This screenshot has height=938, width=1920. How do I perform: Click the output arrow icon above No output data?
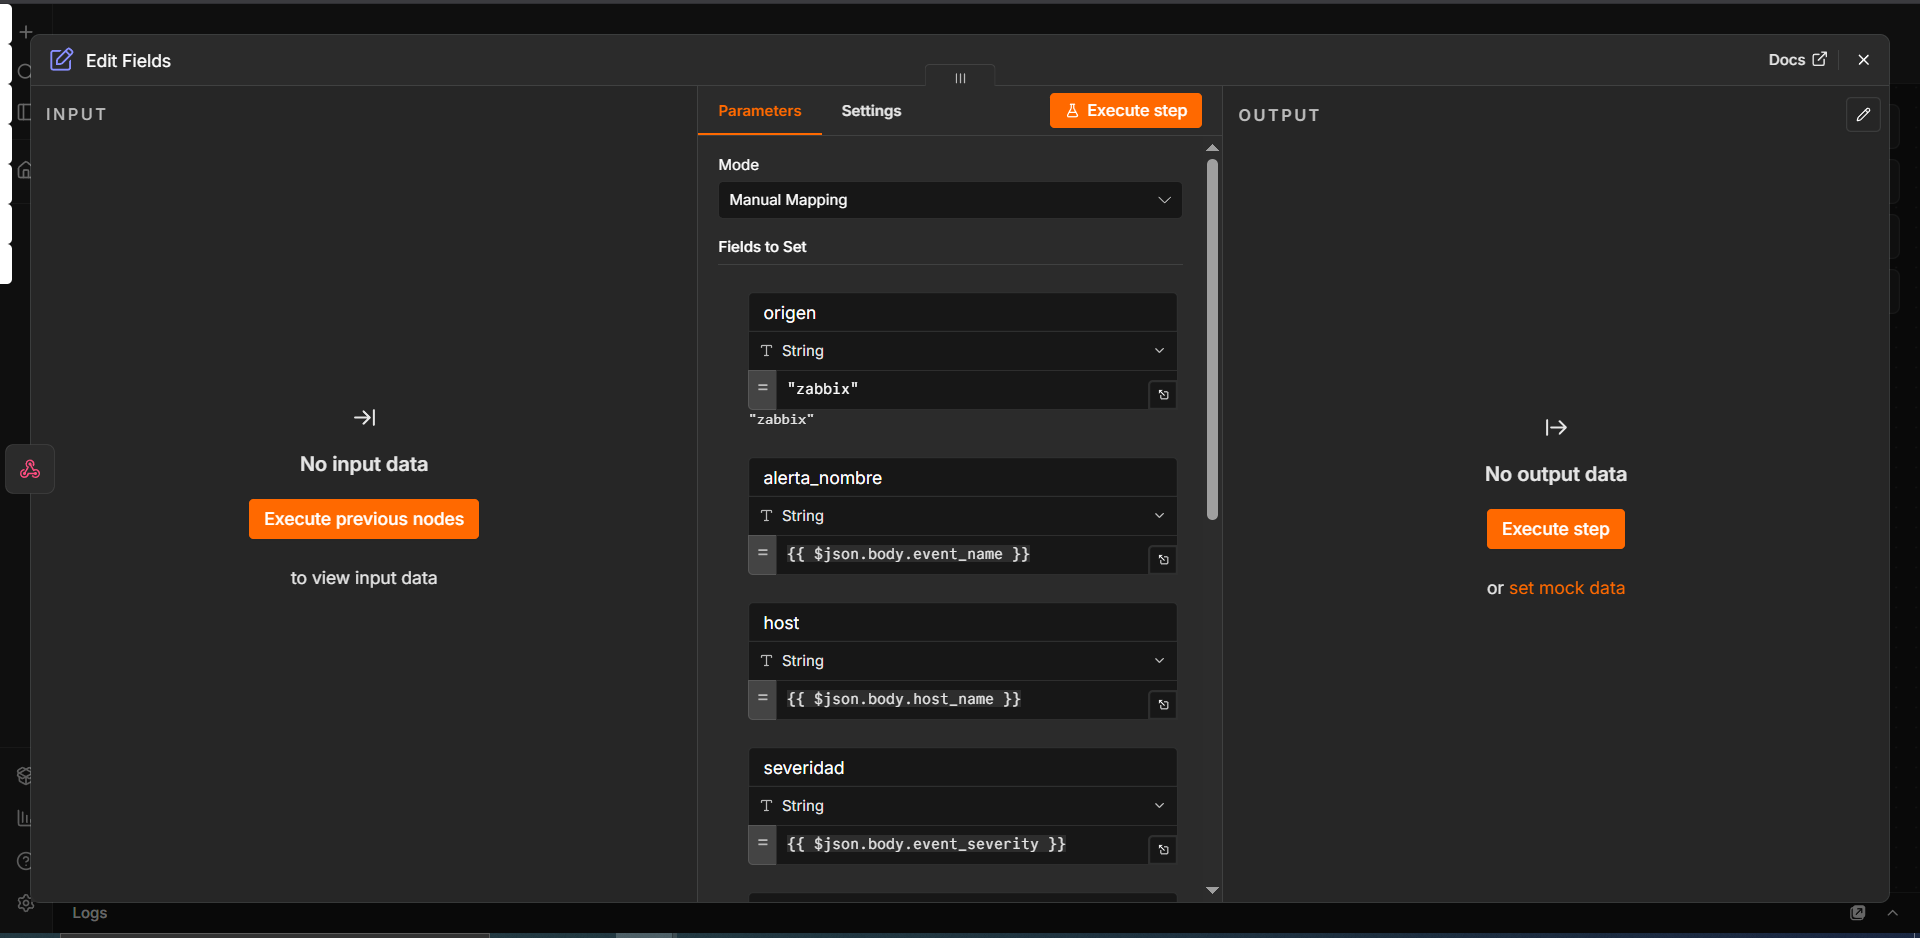(1556, 428)
